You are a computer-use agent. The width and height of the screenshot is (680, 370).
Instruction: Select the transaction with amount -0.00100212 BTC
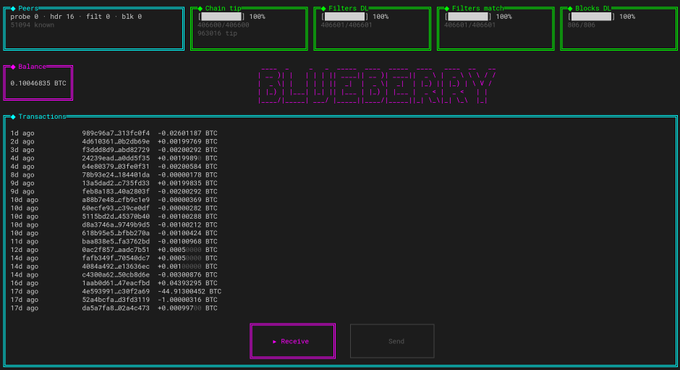point(114,225)
